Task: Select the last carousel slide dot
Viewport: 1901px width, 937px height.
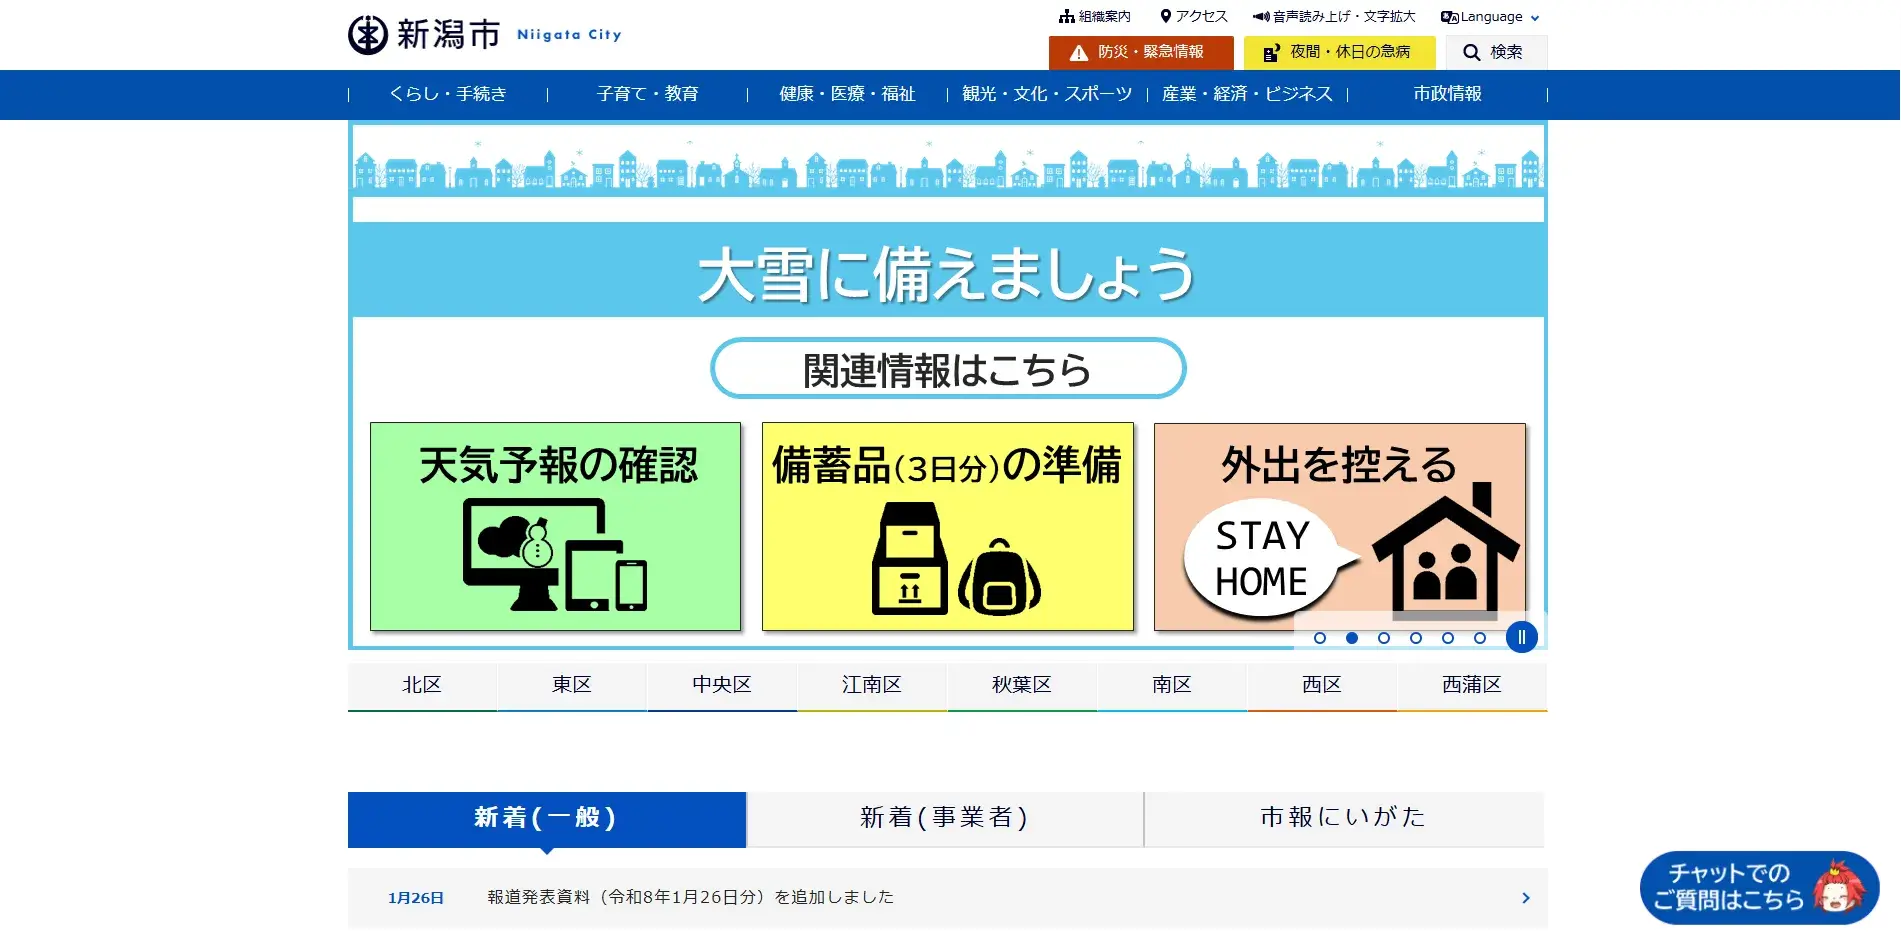Action: [1480, 638]
